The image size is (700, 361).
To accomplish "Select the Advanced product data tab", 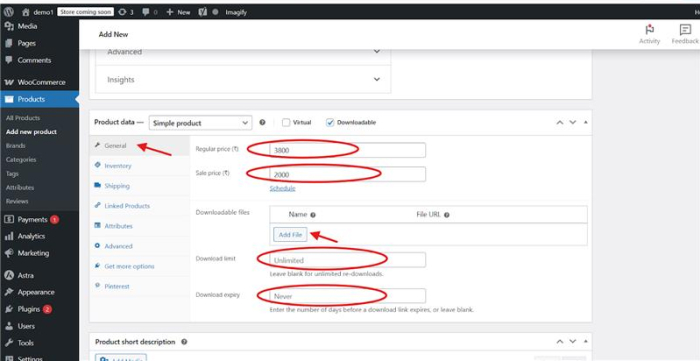I will (140, 246).
